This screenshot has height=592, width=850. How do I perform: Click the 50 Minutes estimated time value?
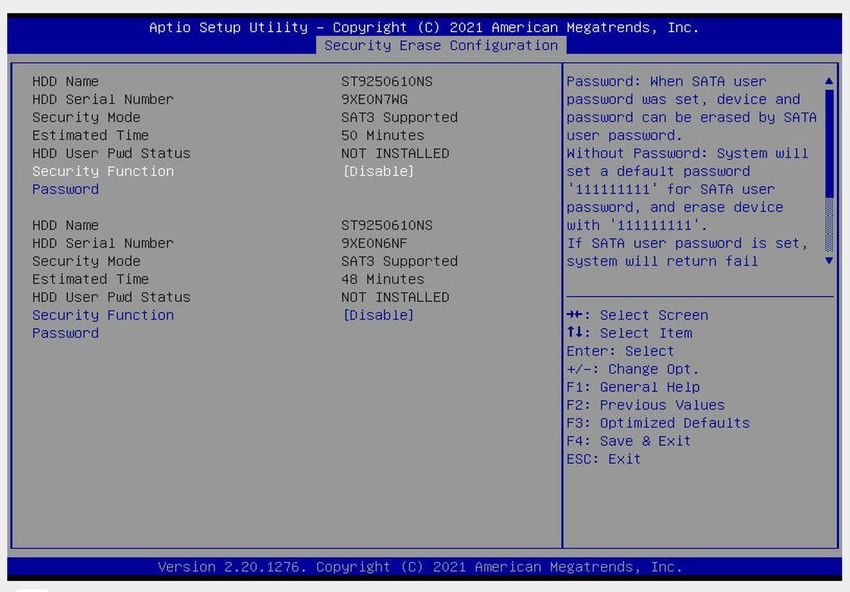click(x=383, y=135)
